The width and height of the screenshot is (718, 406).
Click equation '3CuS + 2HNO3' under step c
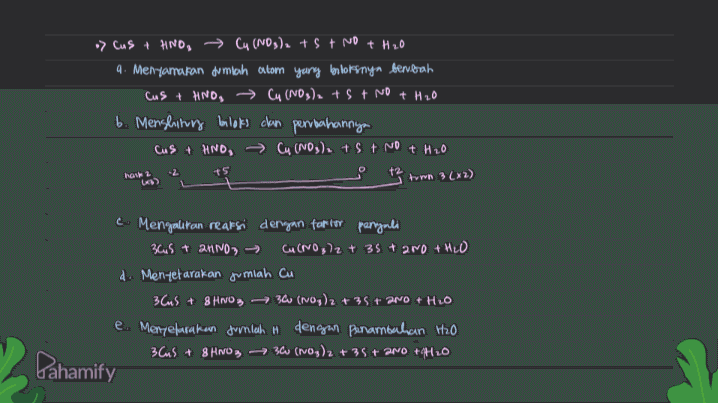[x=309, y=248]
